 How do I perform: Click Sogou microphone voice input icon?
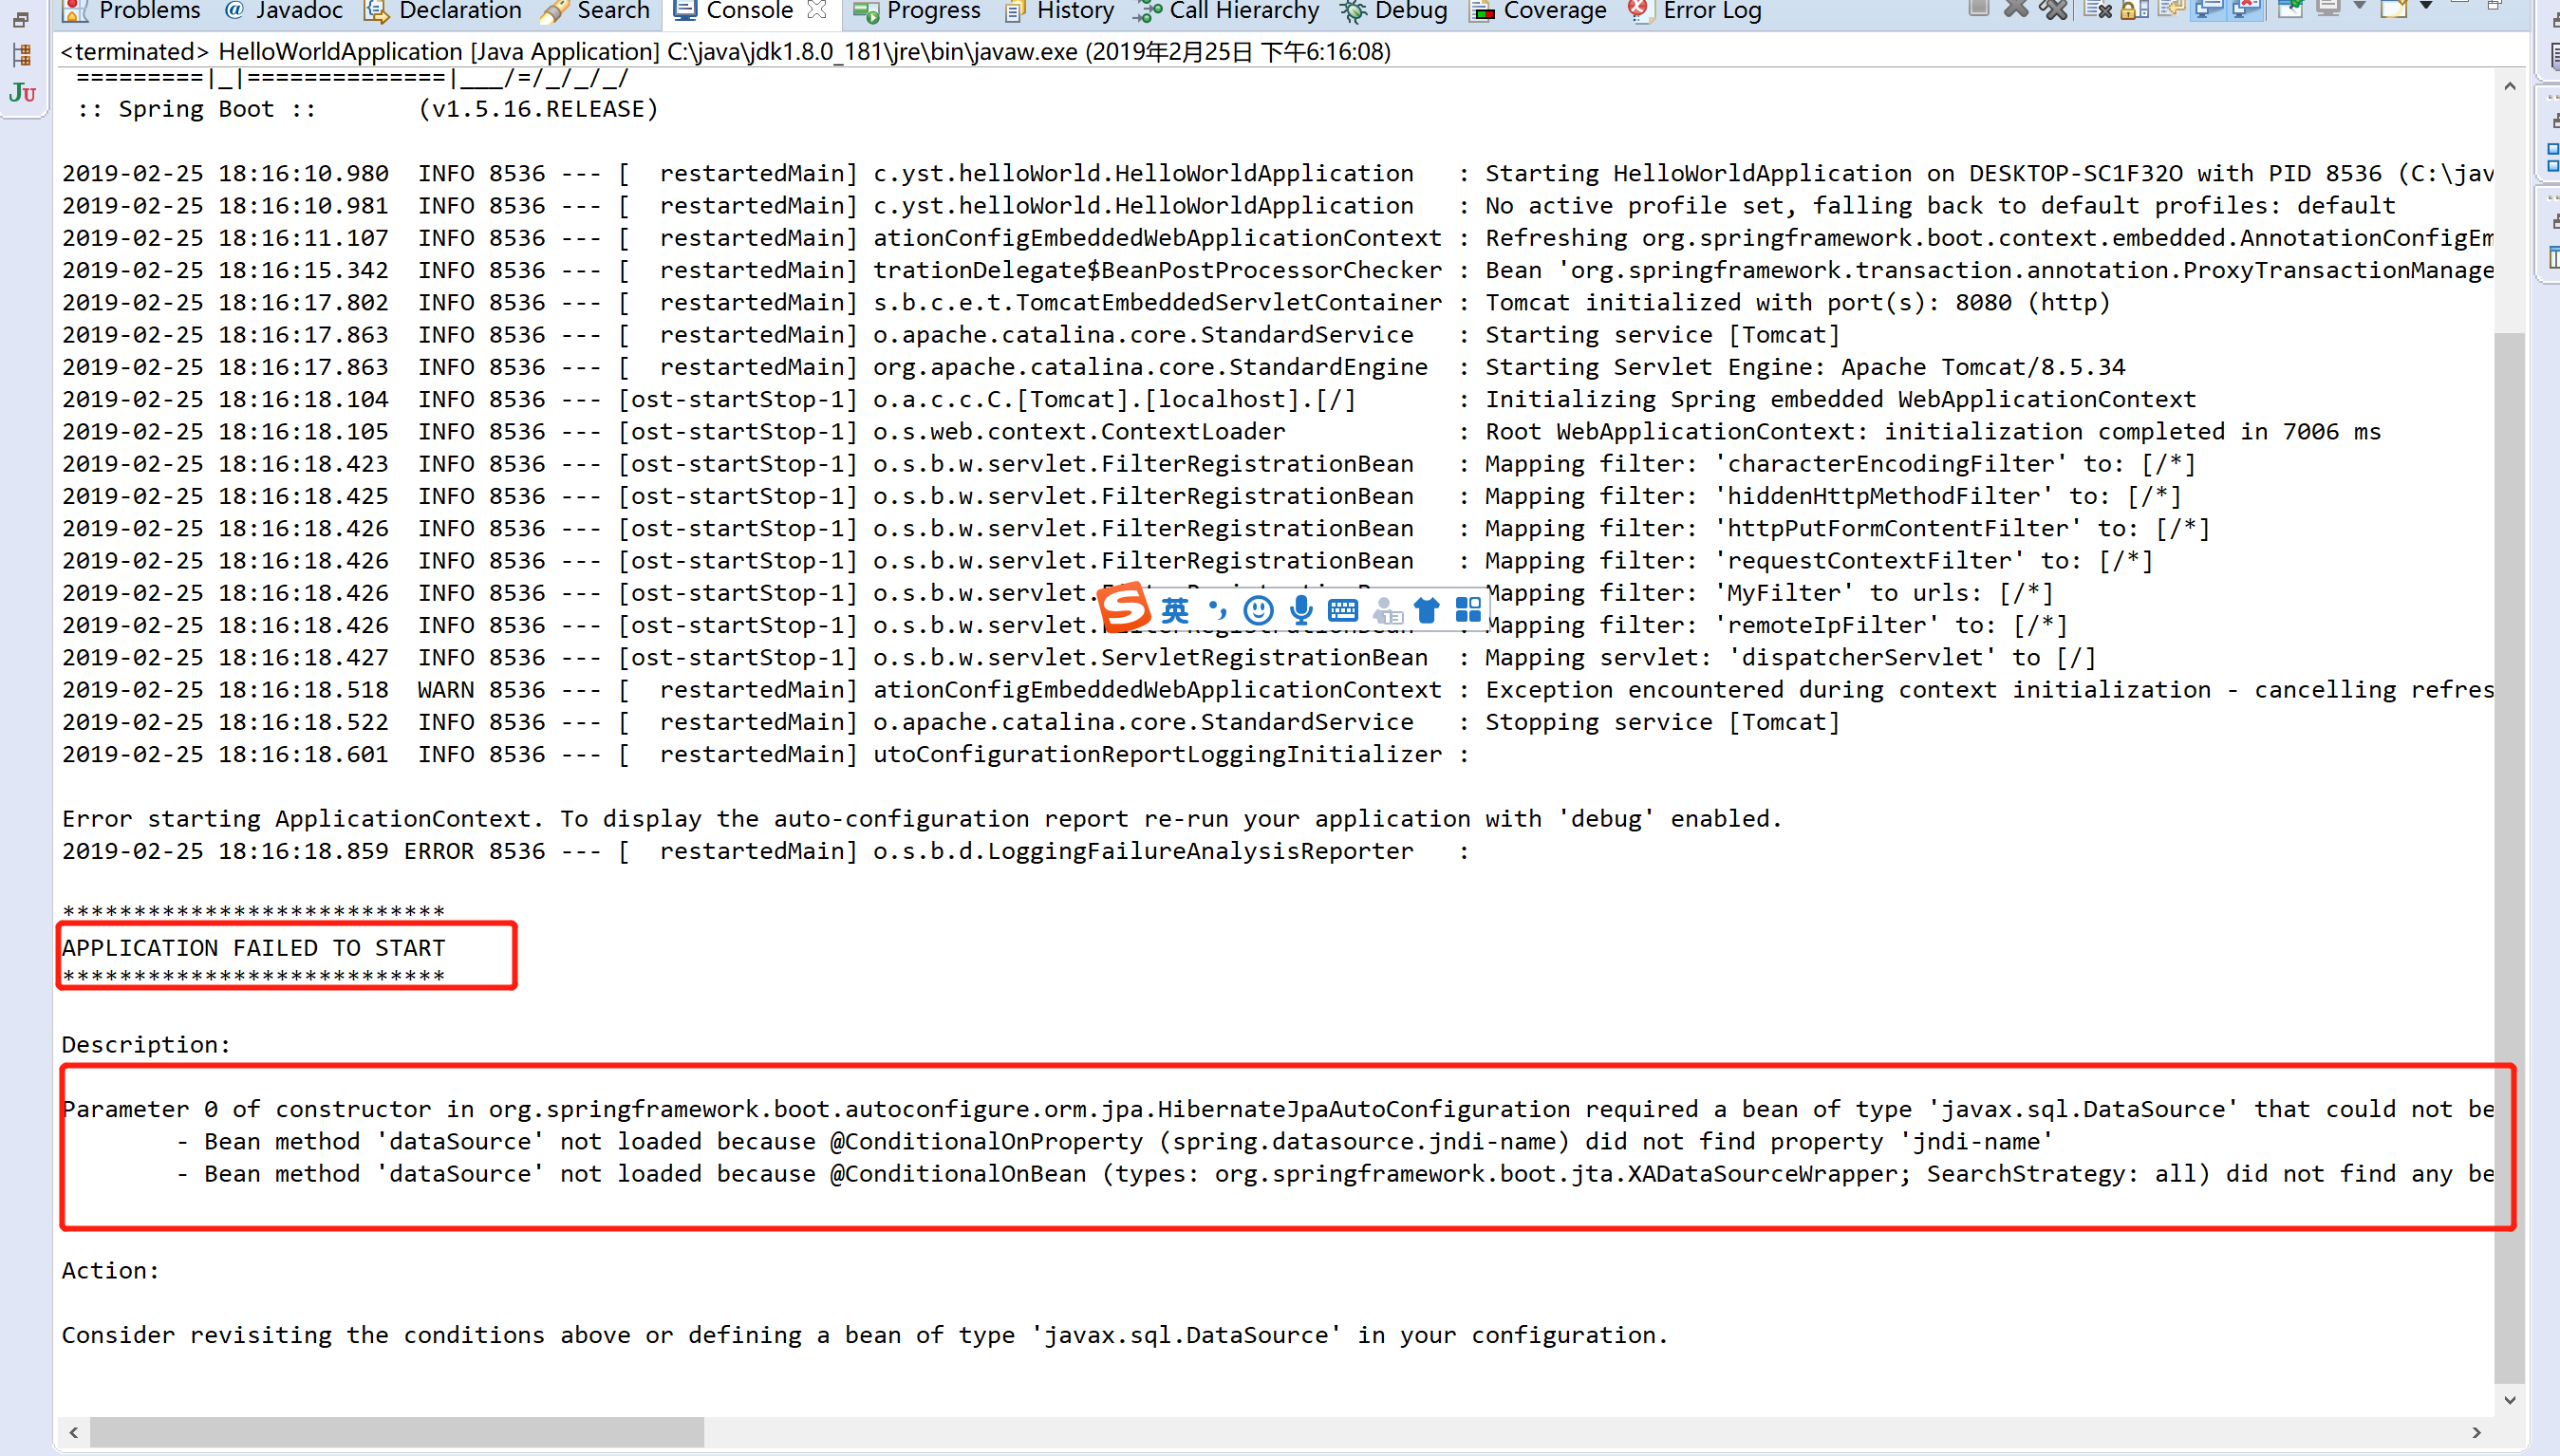(x=1300, y=609)
